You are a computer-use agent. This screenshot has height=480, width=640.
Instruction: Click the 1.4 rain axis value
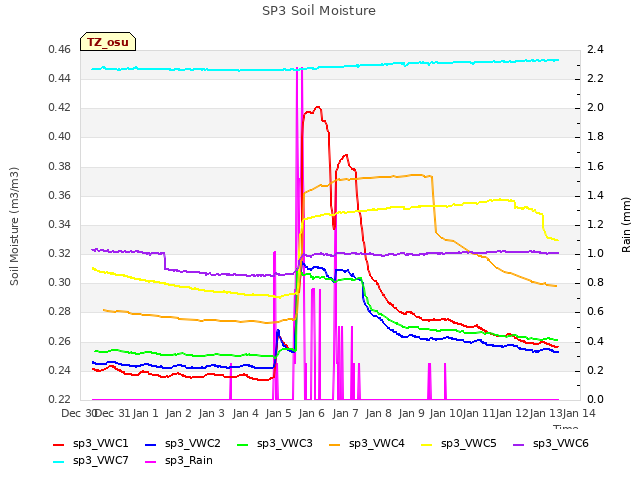click(595, 196)
